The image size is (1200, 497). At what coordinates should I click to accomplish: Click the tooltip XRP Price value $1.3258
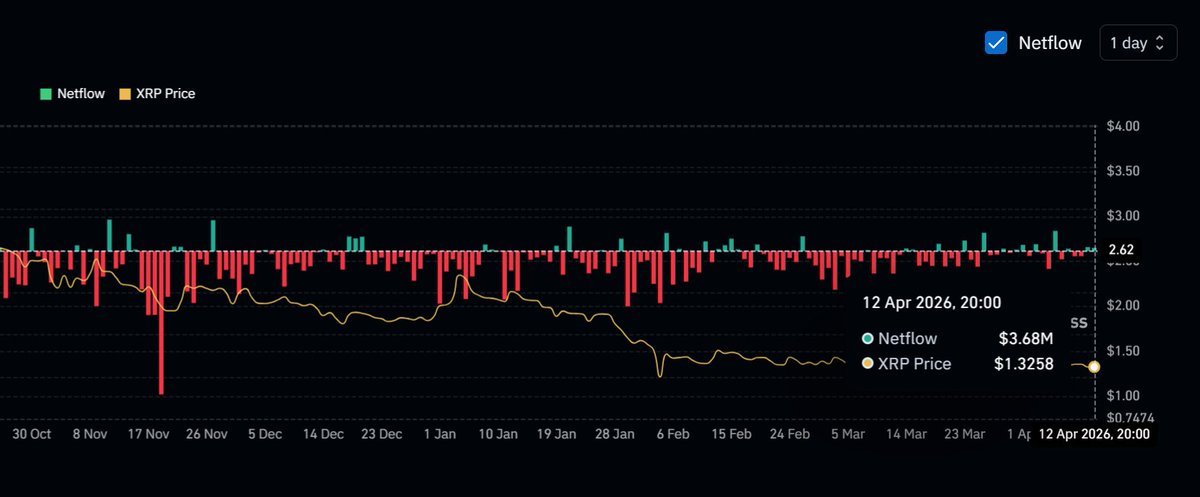point(1023,364)
